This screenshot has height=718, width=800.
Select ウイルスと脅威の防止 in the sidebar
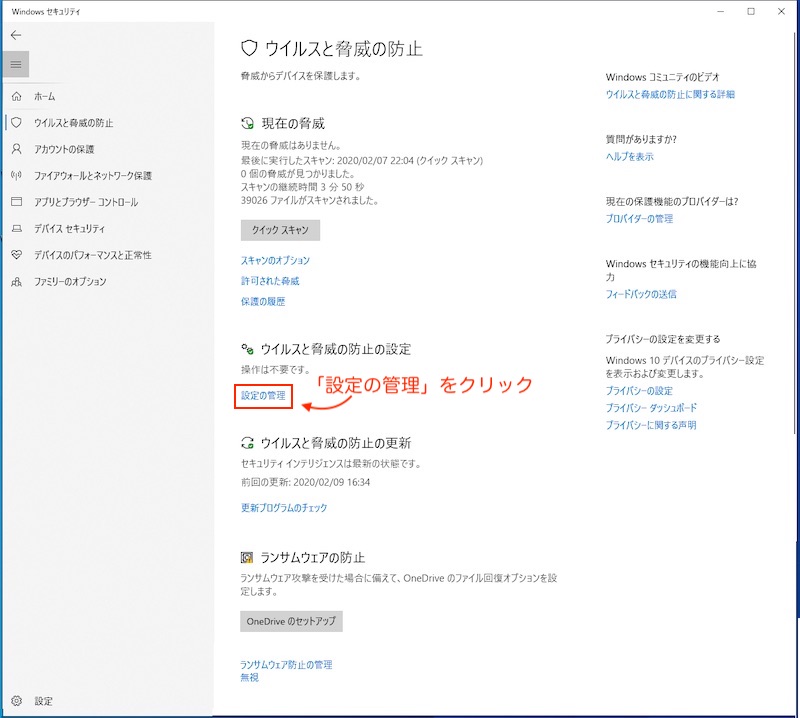click(73, 123)
